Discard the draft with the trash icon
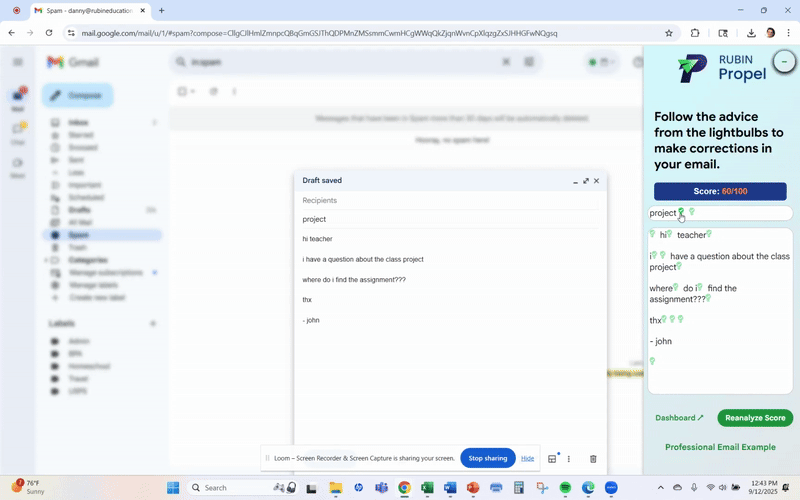 coord(593,458)
